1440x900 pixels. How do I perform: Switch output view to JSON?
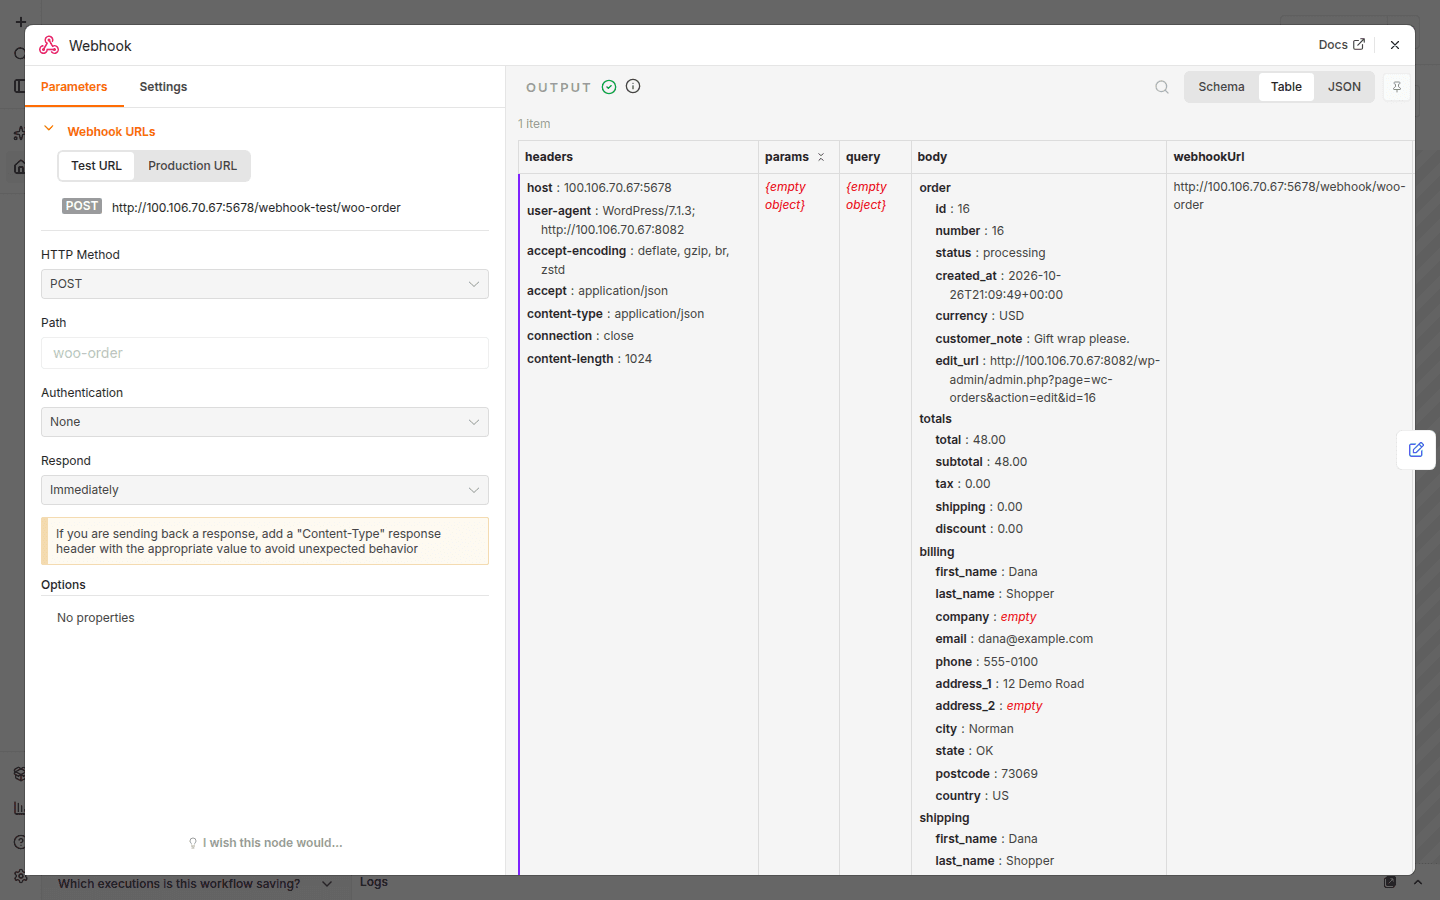tap(1344, 87)
